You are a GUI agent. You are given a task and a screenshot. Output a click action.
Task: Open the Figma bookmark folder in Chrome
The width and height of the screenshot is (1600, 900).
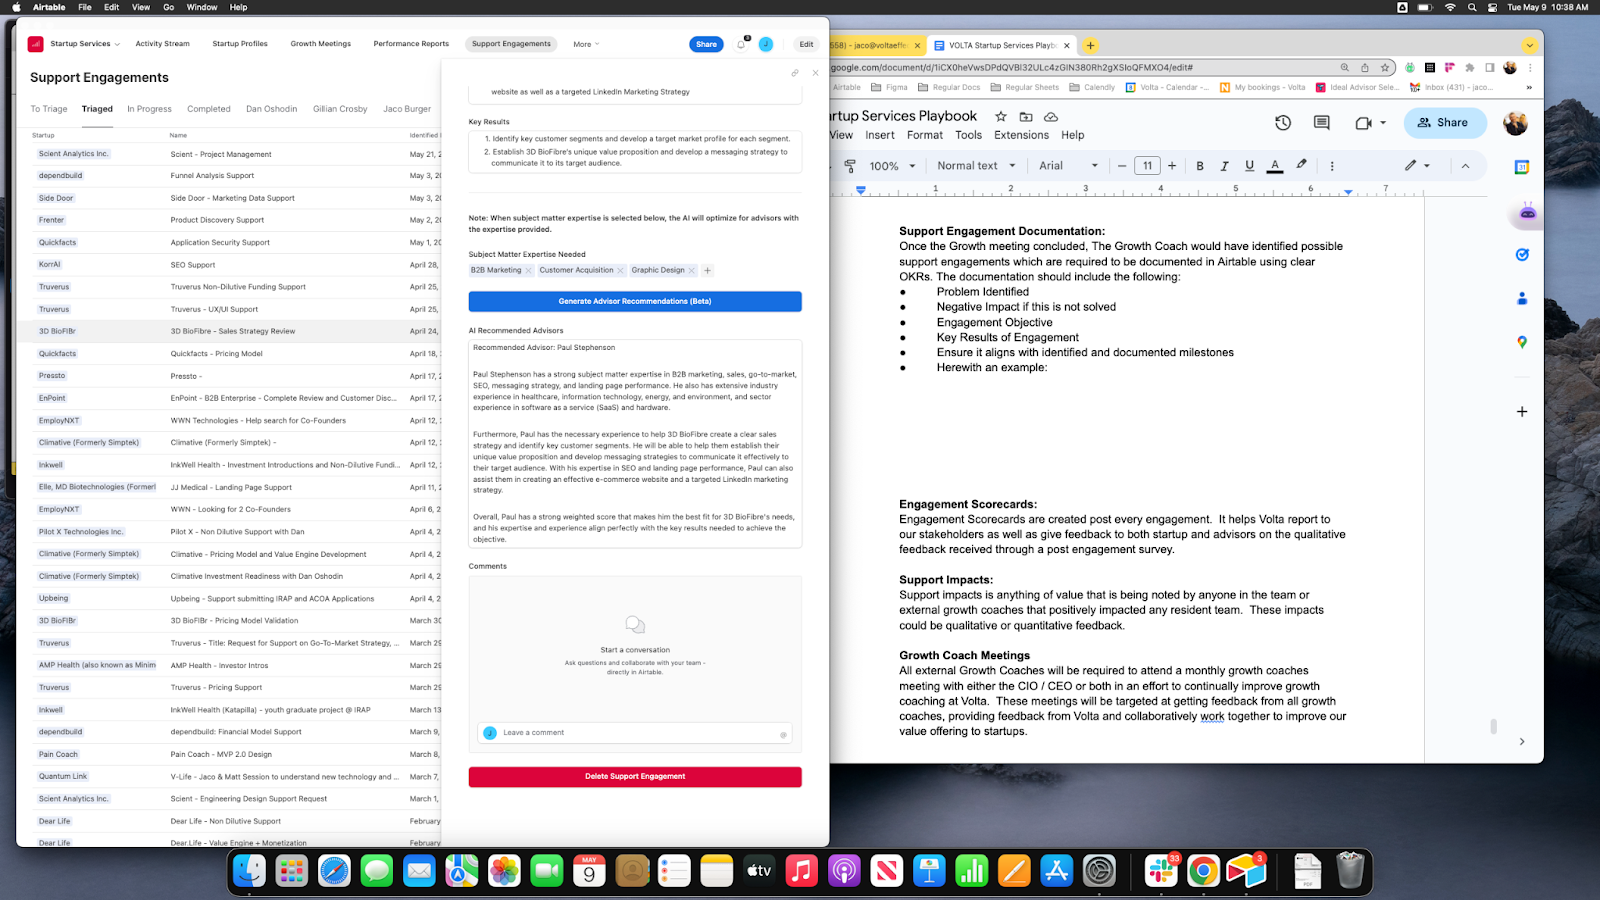[889, 88]
